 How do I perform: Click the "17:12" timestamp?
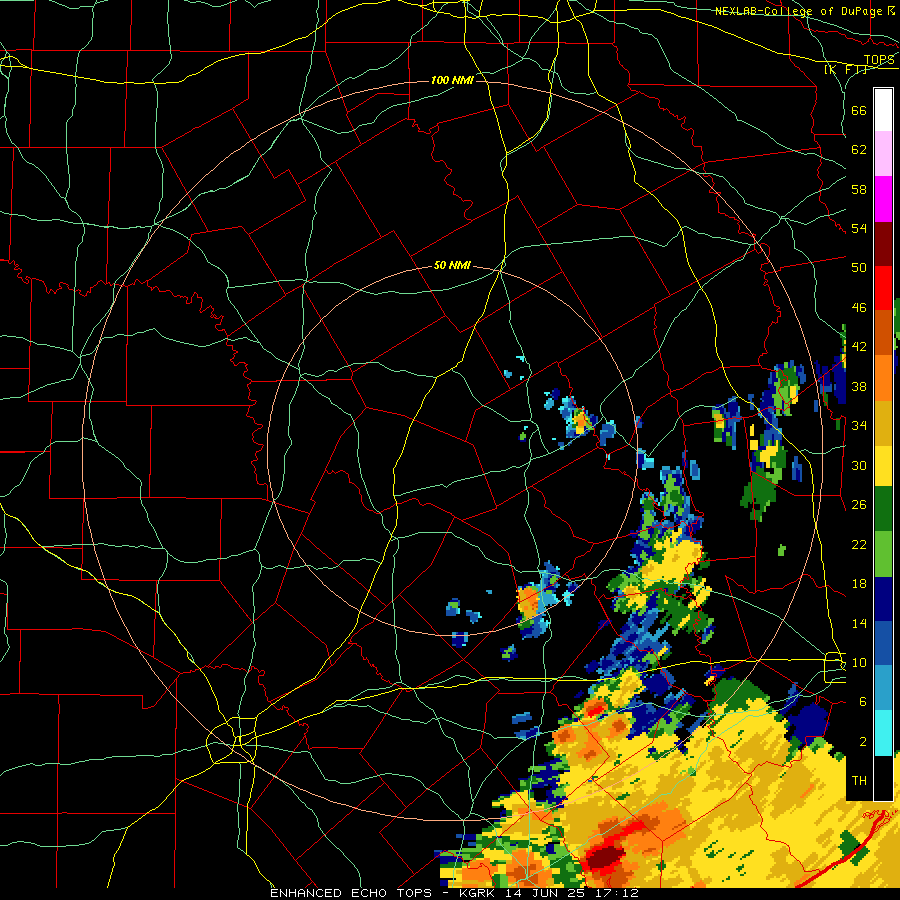click(x=615, y=893)
